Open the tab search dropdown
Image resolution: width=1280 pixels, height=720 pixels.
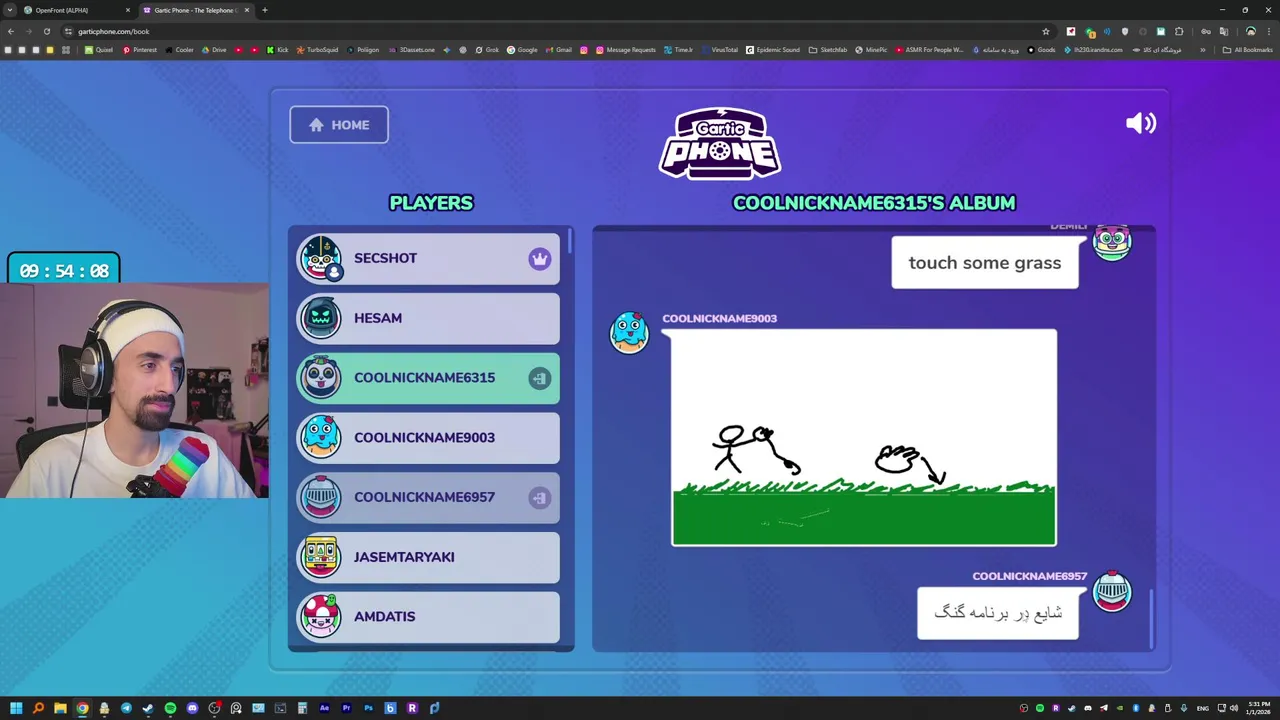(x=9, y=10)
